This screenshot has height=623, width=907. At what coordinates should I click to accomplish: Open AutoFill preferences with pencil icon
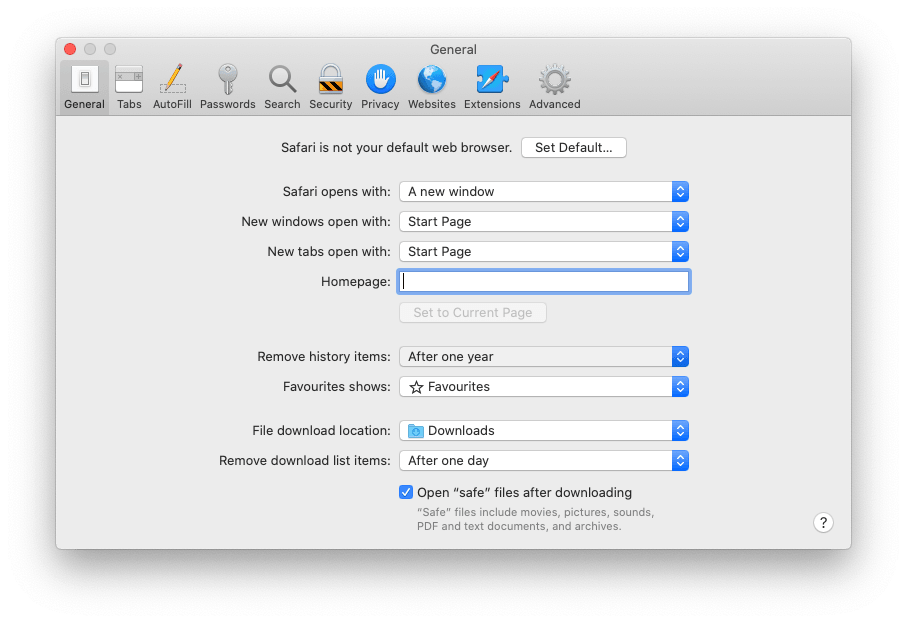[x=172, y=87]
